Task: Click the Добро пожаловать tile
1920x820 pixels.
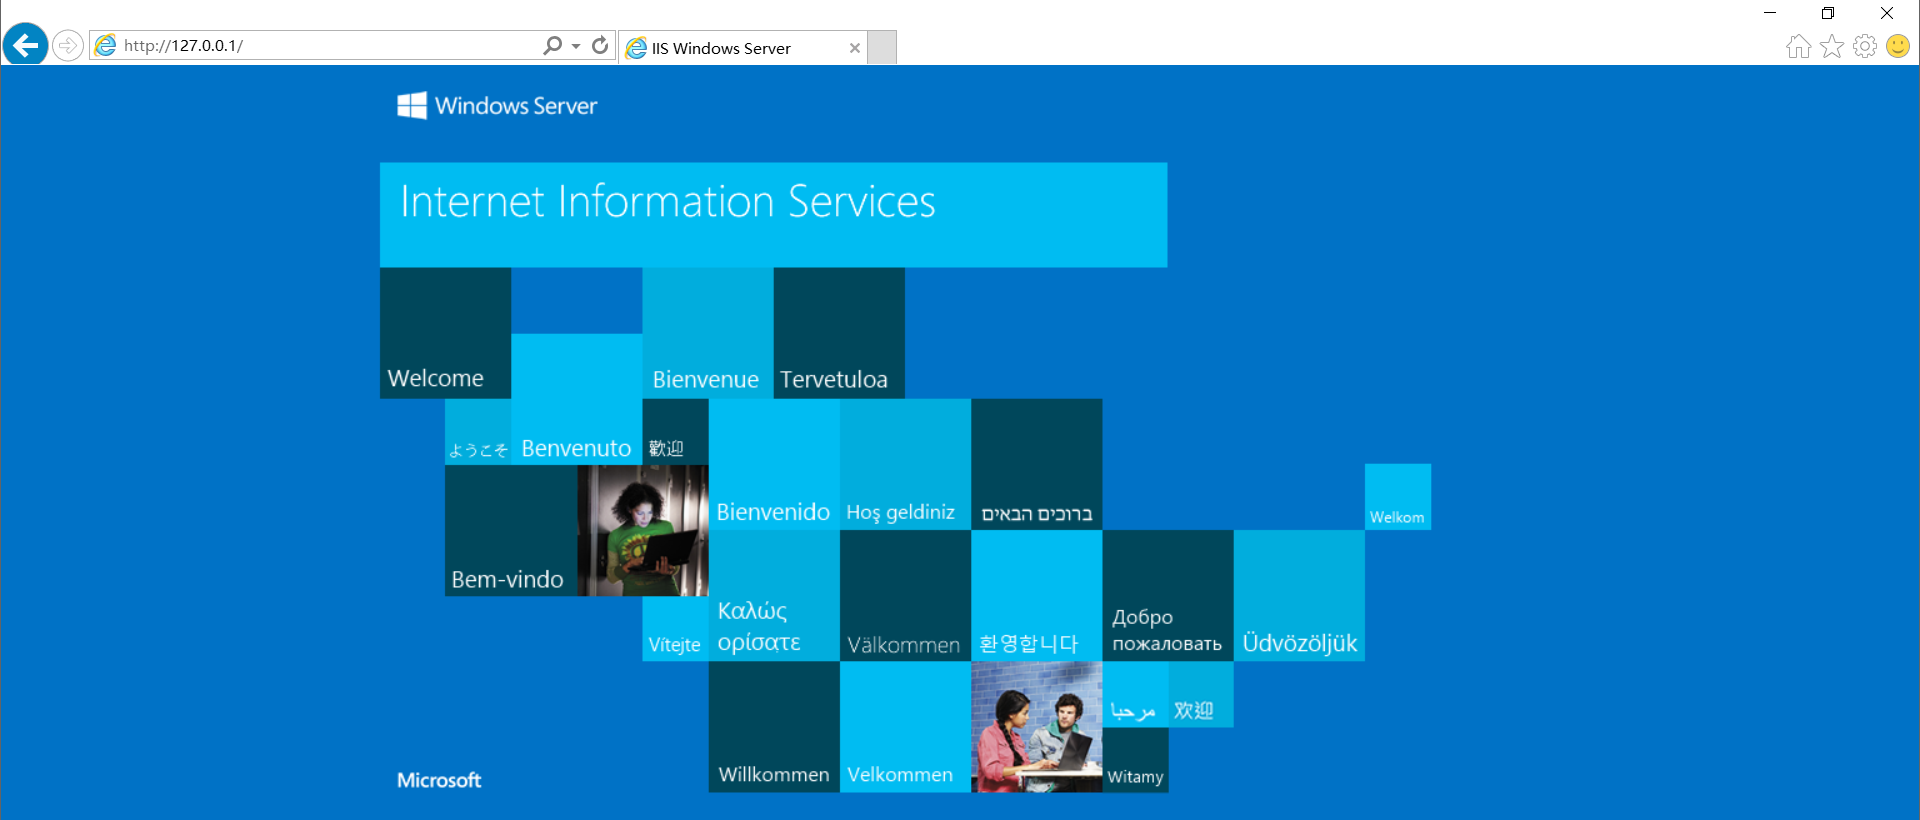Action: point(1168,595)
